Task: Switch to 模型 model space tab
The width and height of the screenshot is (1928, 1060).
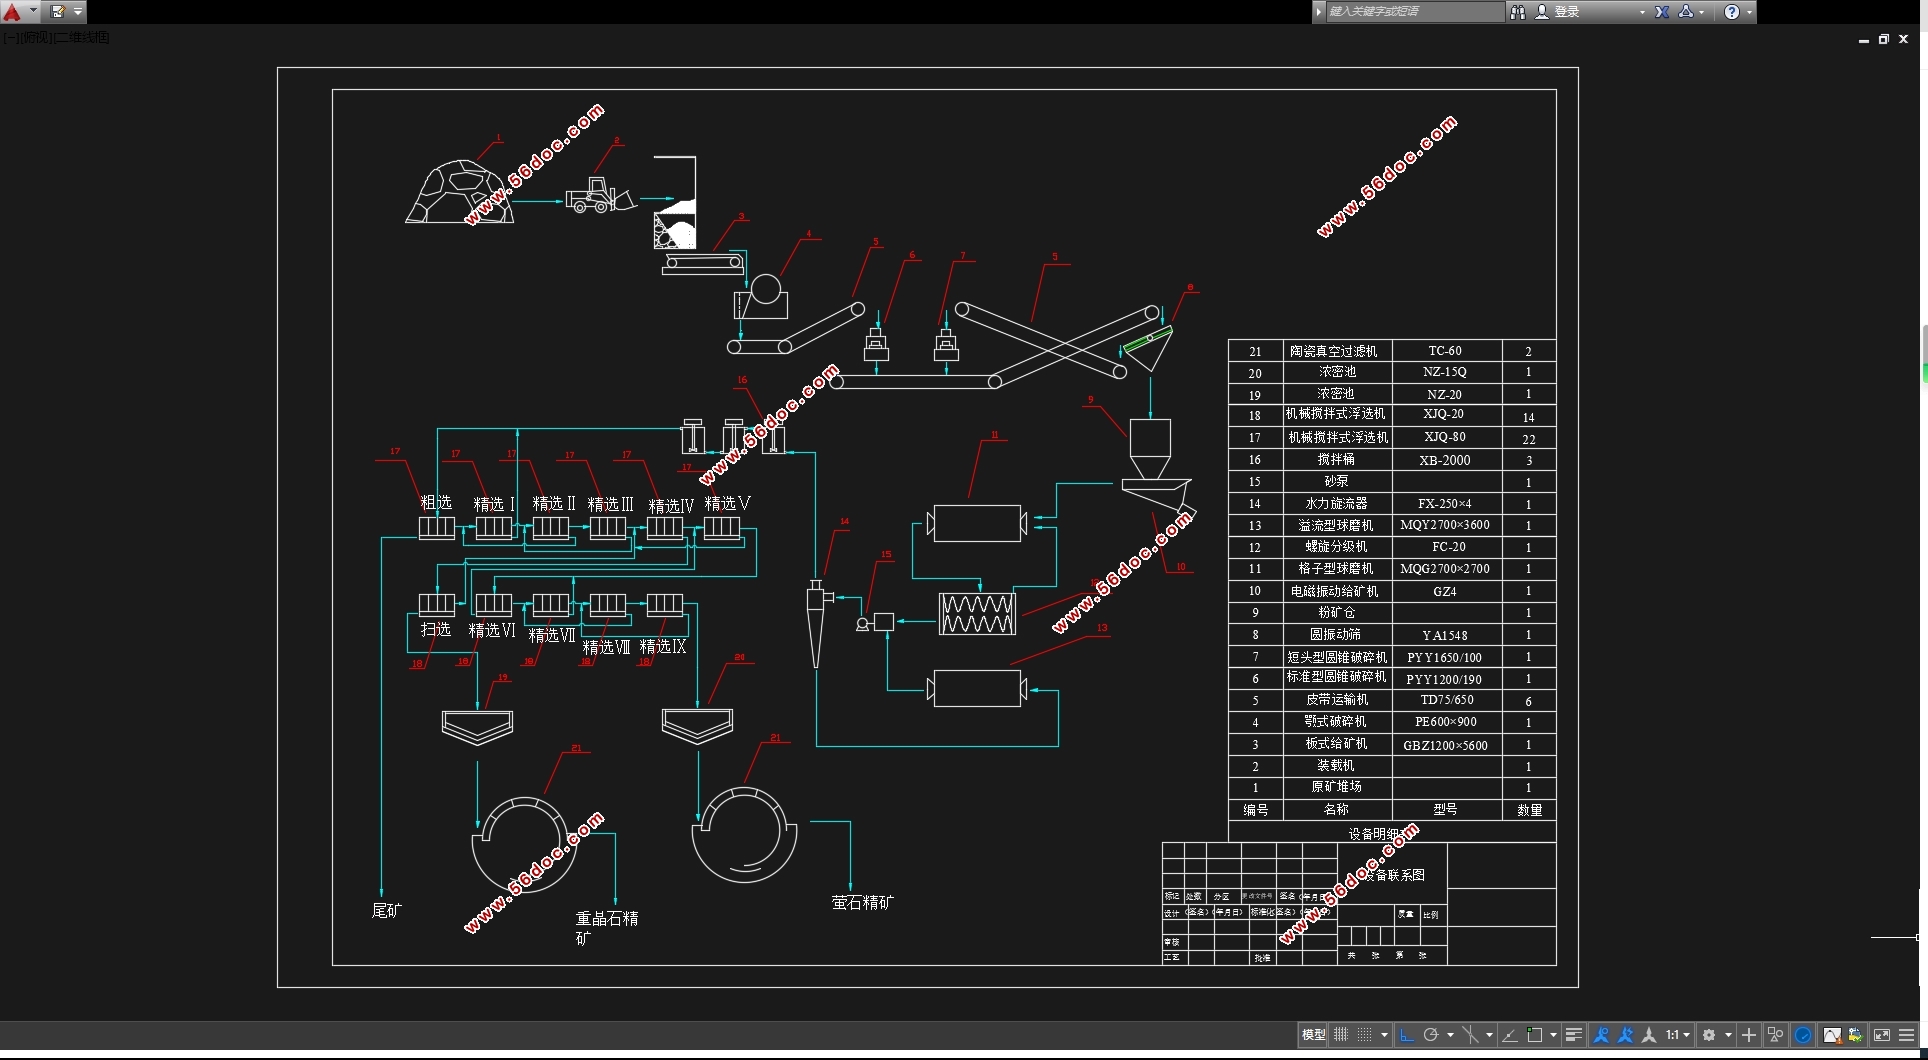Action: point(1313,1035)
